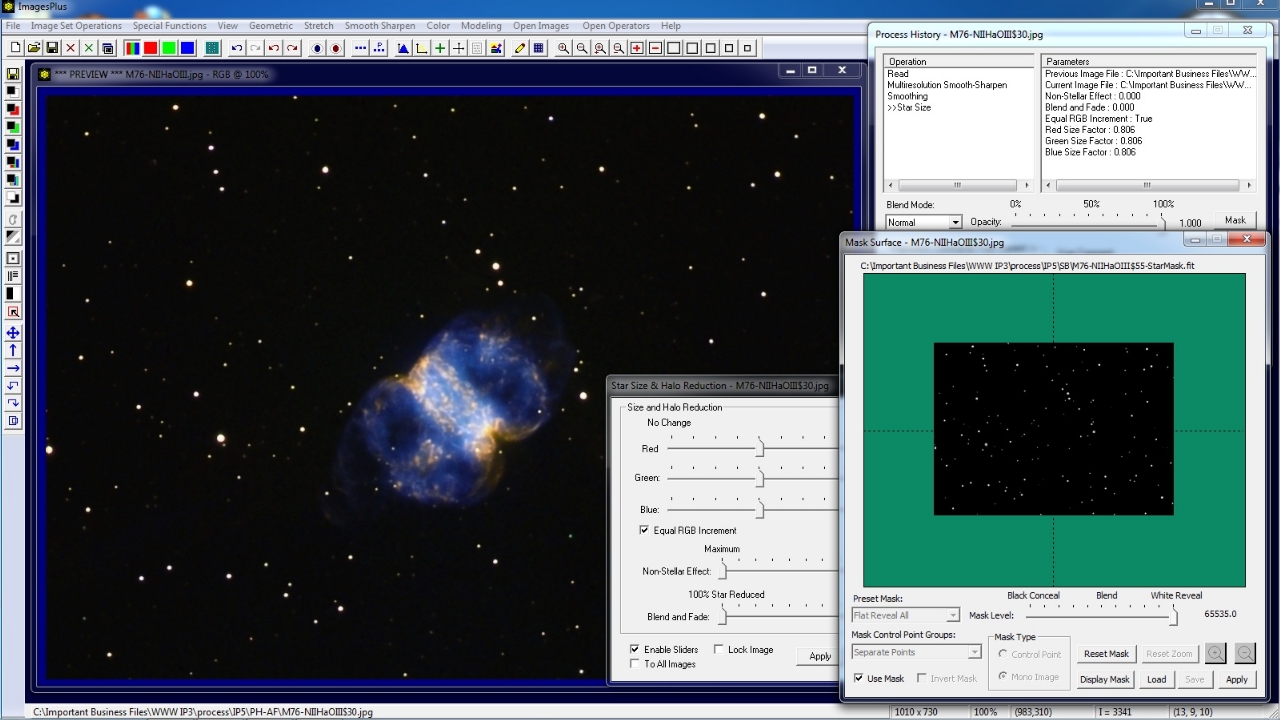Click Apply in Star Size dialog
Image resolution: width=1280 pixels, height=720 pixels.
(819, 656)
